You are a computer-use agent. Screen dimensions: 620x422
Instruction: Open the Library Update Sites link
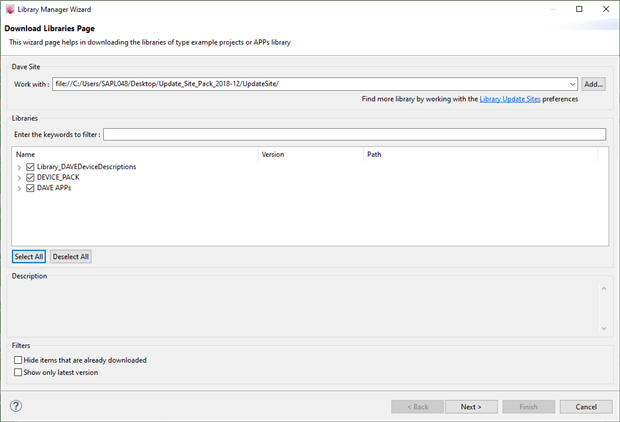[510, 99]
